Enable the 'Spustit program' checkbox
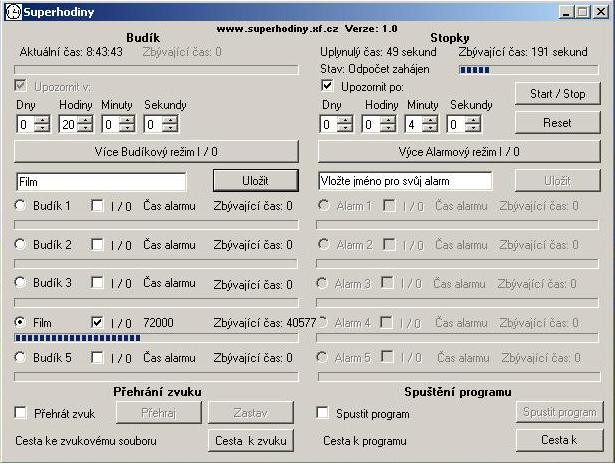Screen dimensions: 615x464 tap(322, 413)
